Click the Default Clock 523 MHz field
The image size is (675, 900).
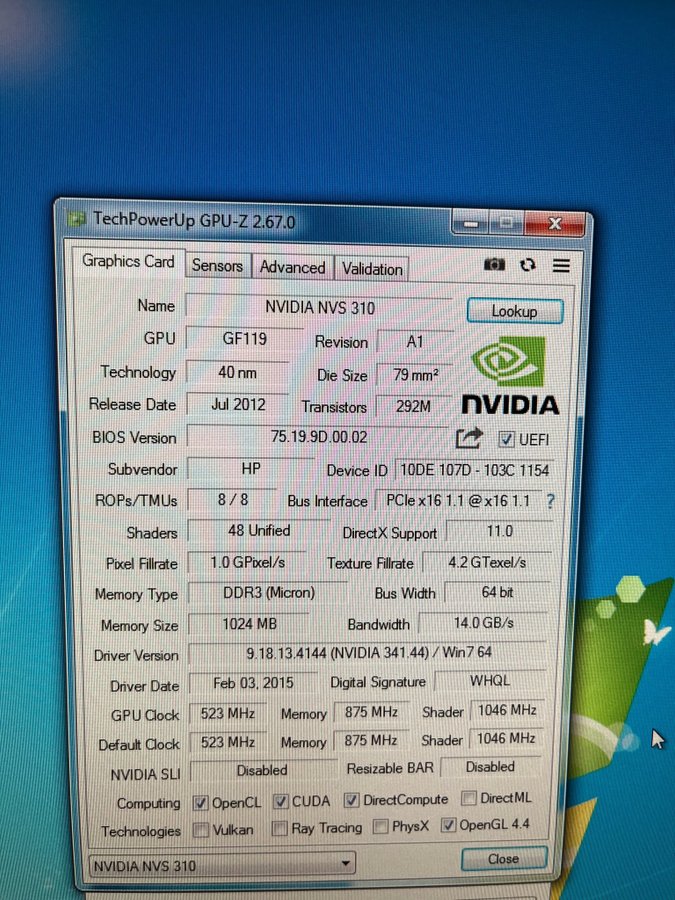[x=228, y=742]
